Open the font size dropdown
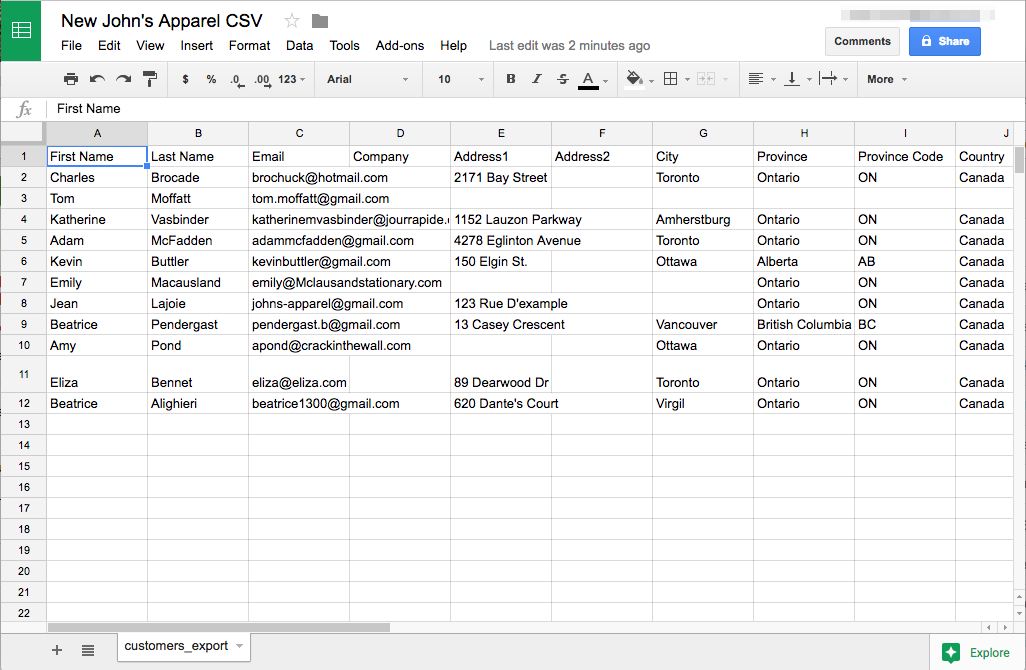 (457, 79)
